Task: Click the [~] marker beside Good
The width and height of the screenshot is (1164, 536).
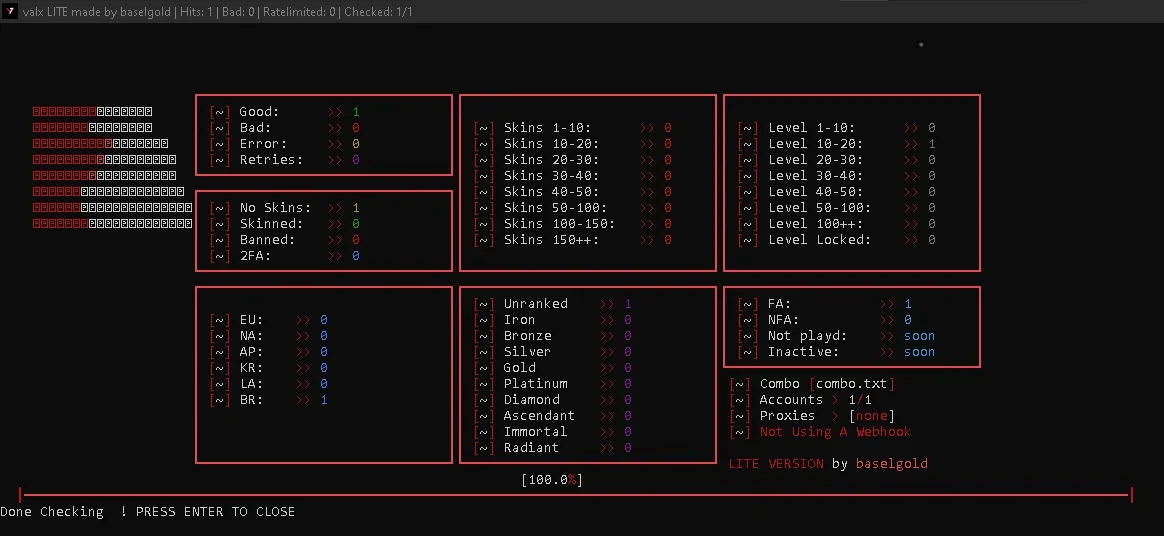Action: [x=220, y=112]
